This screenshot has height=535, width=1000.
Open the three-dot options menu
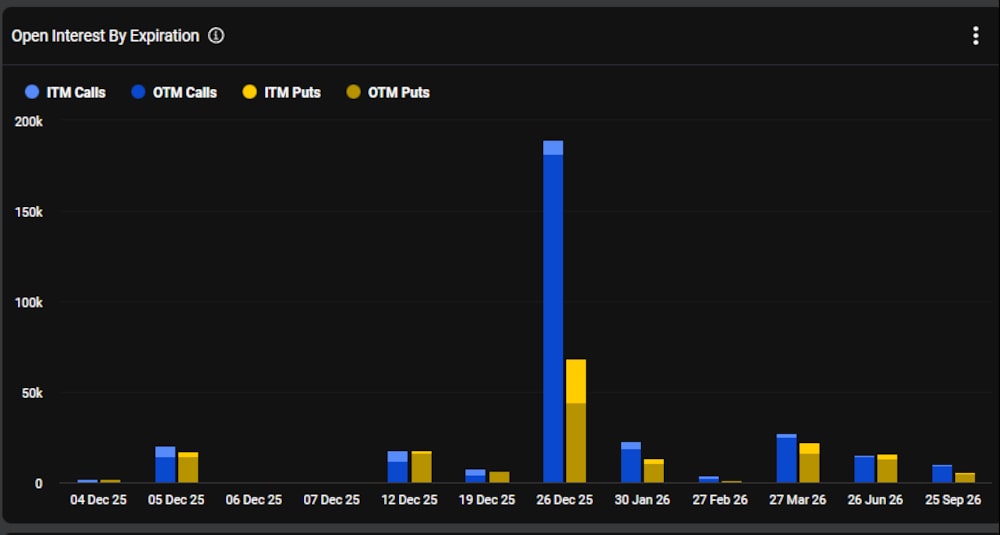pos(975,36)
